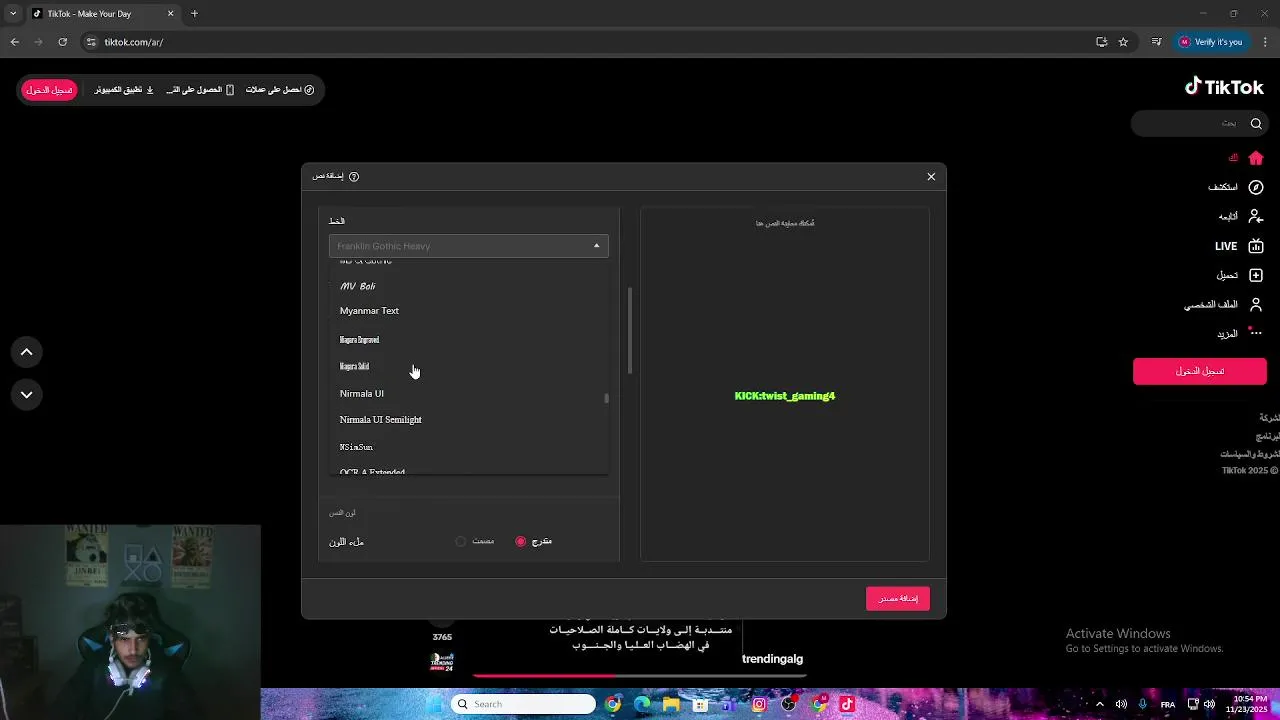Open the clock showing 10:54 PM

pos(1247,704)
